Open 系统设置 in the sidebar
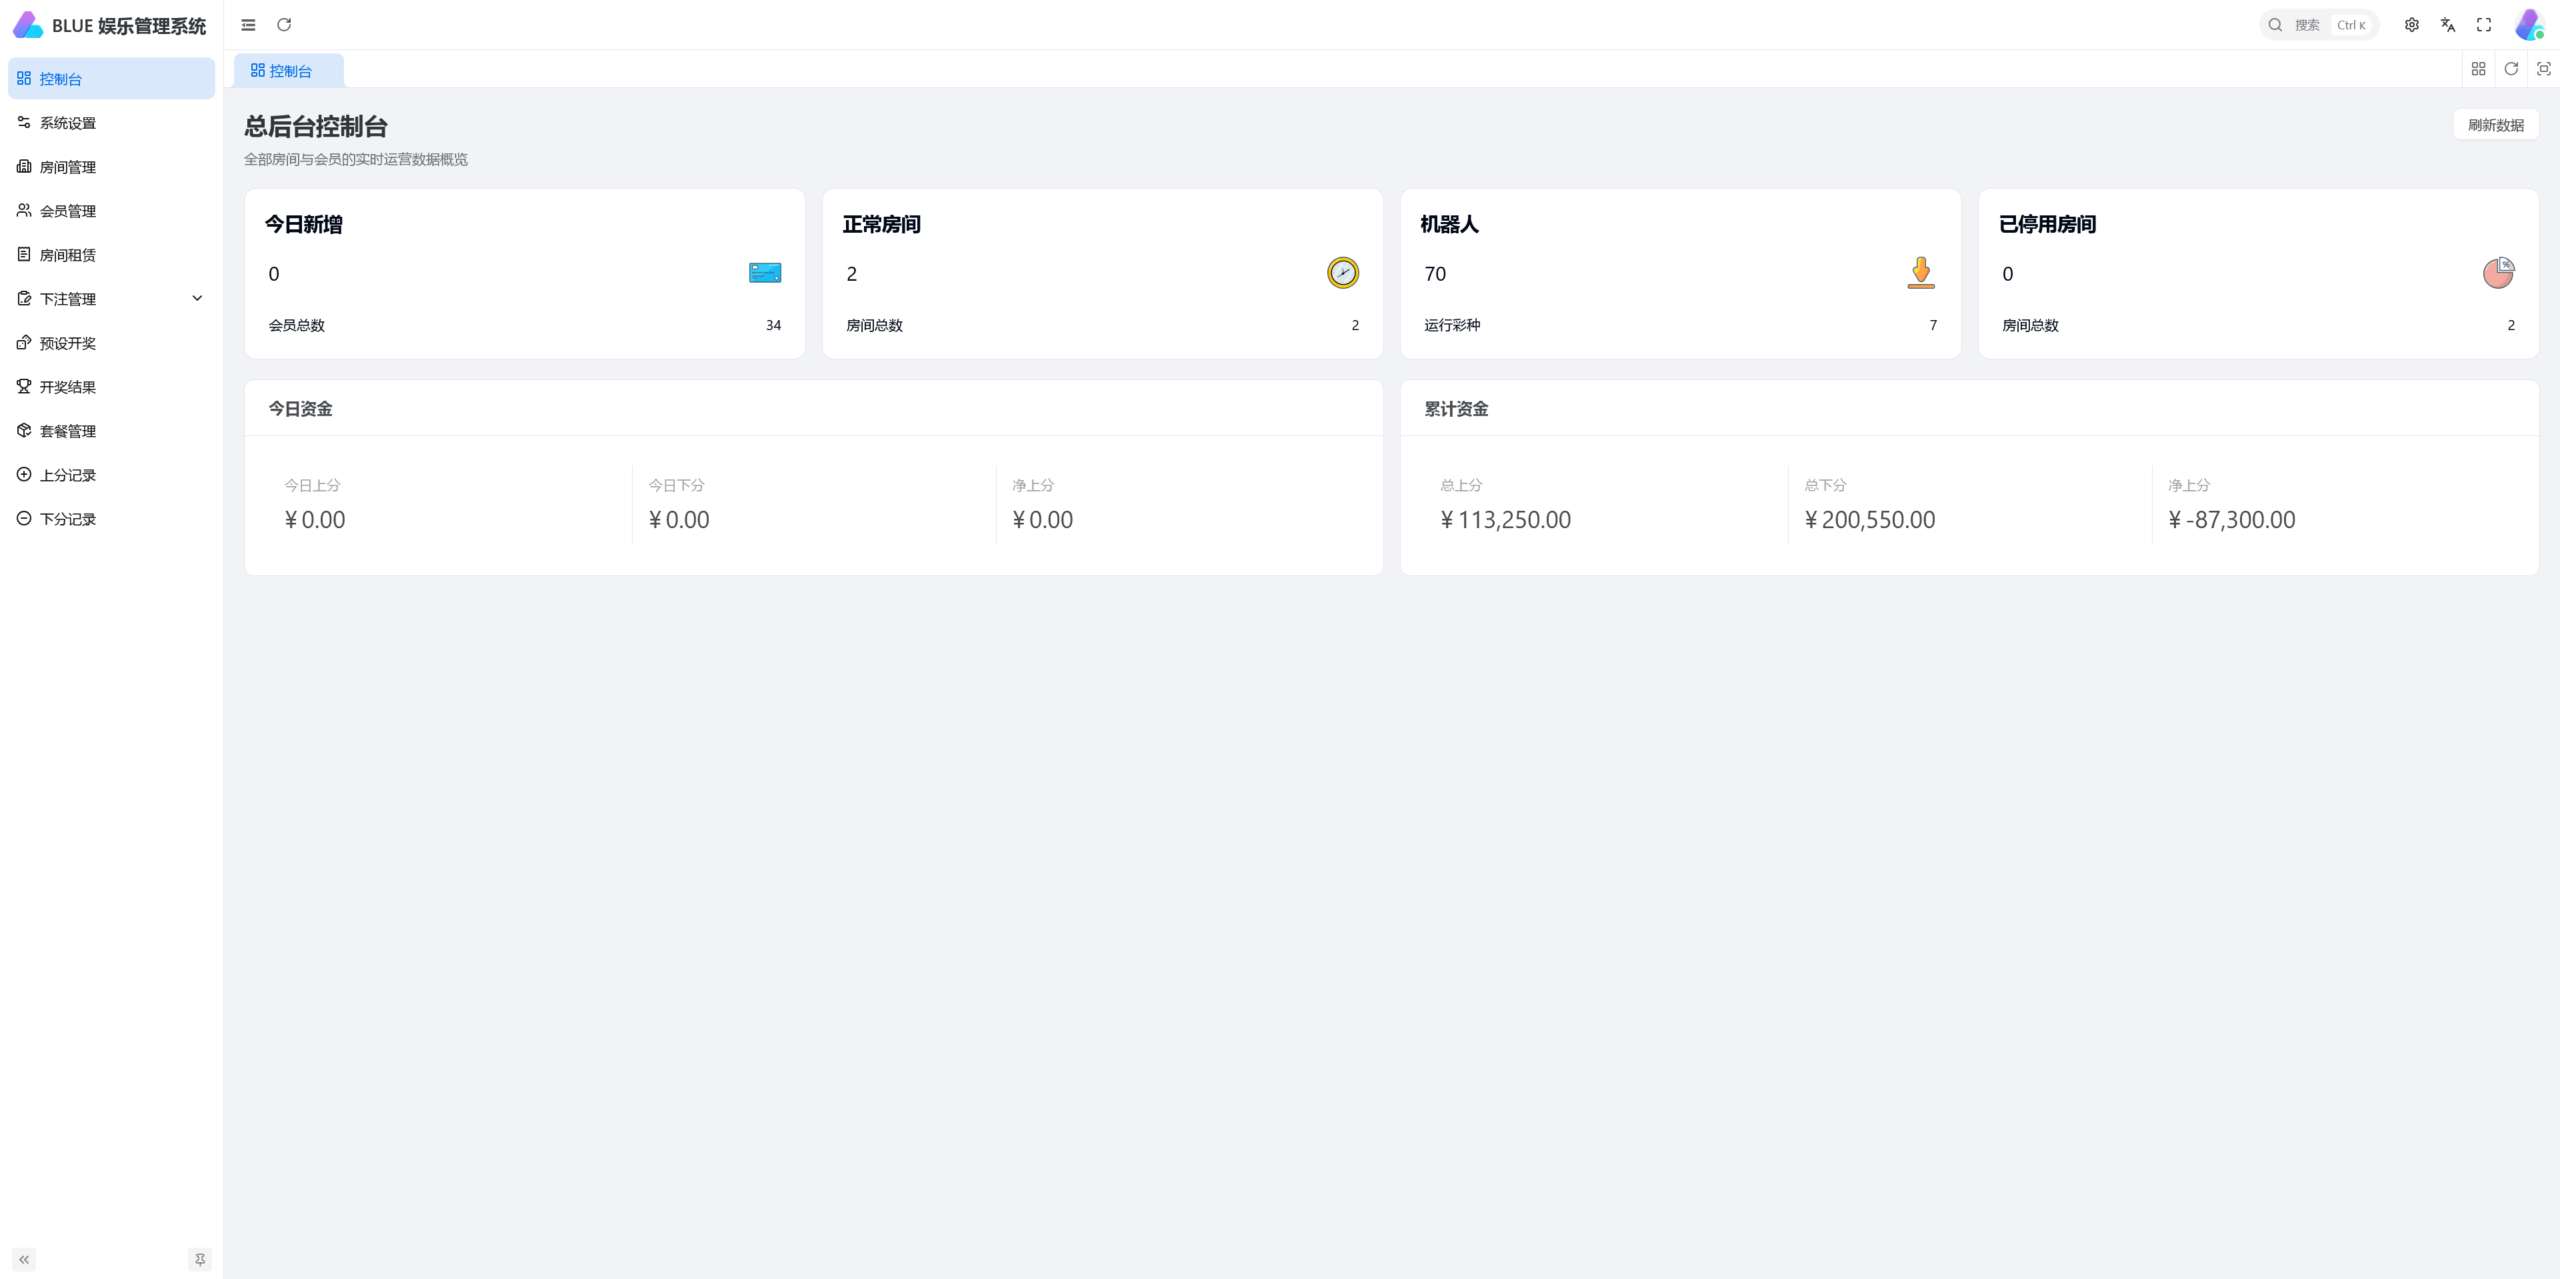Viewport: 2560px width, 1279px height. pyautogui.click(x=111, y=123)
